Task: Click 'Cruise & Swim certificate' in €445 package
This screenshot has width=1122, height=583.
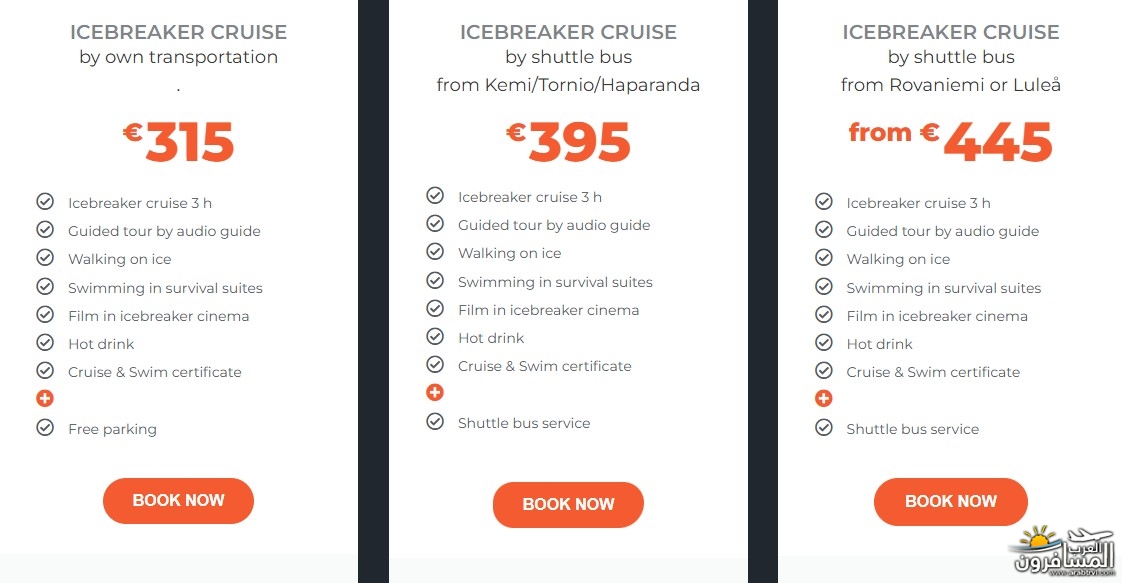Action: tap(933, 372)
